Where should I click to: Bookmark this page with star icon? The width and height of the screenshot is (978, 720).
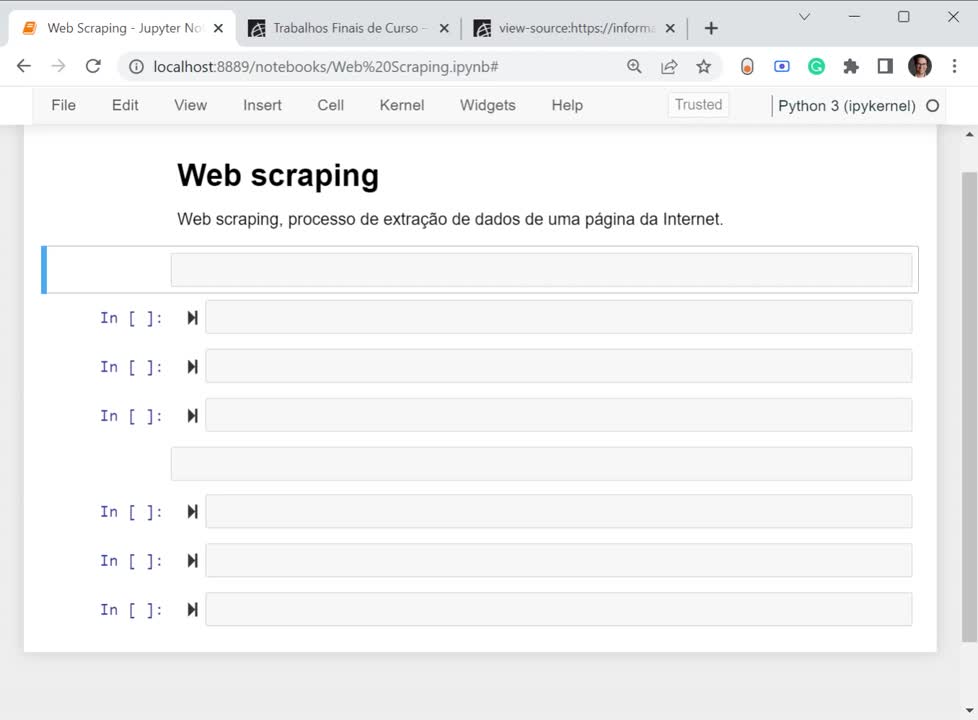704,66
